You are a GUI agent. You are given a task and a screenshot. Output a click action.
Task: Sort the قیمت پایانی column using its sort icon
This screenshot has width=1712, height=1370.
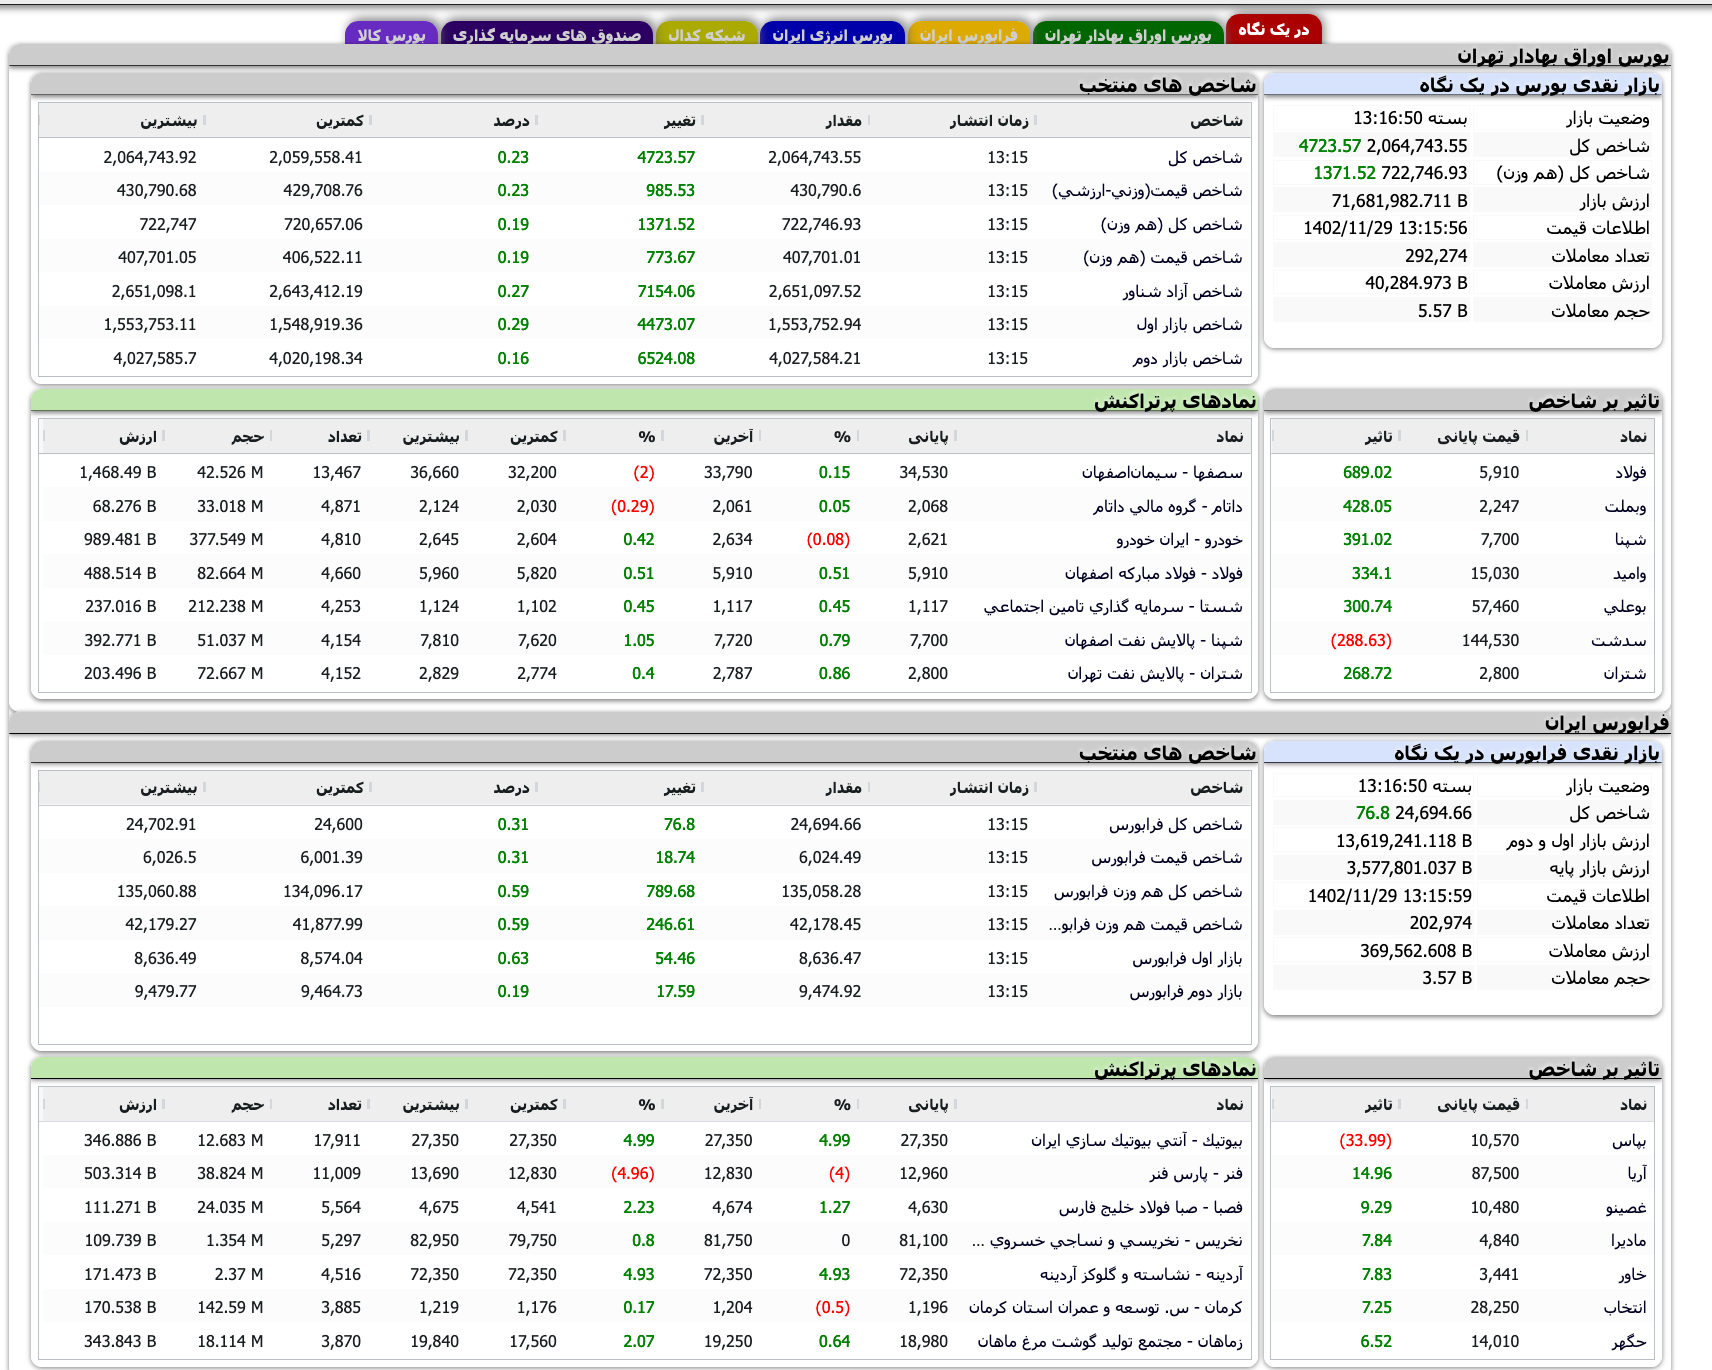point(1527,436)
